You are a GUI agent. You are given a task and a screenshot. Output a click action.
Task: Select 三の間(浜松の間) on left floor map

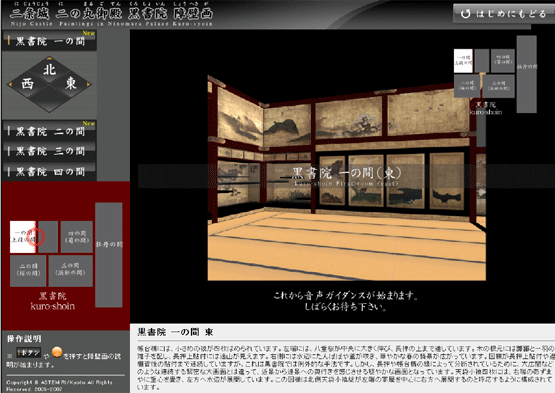(x=70, y=271)
